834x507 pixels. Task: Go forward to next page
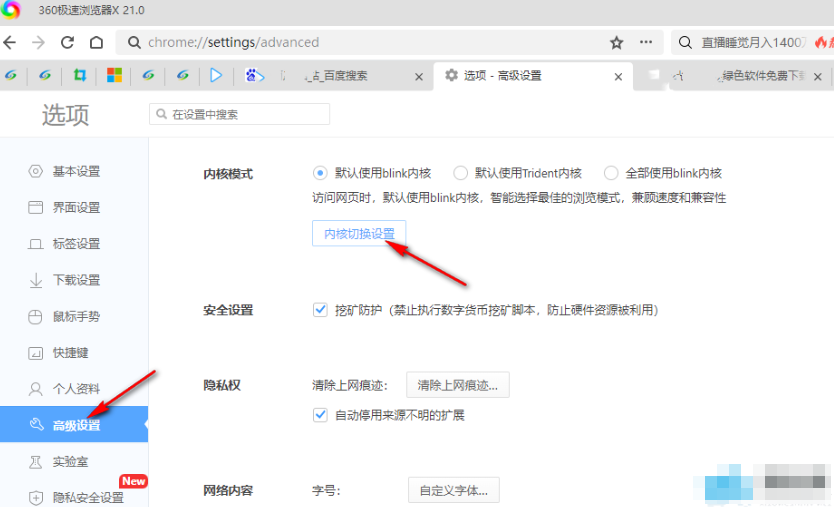pos(38,42)
